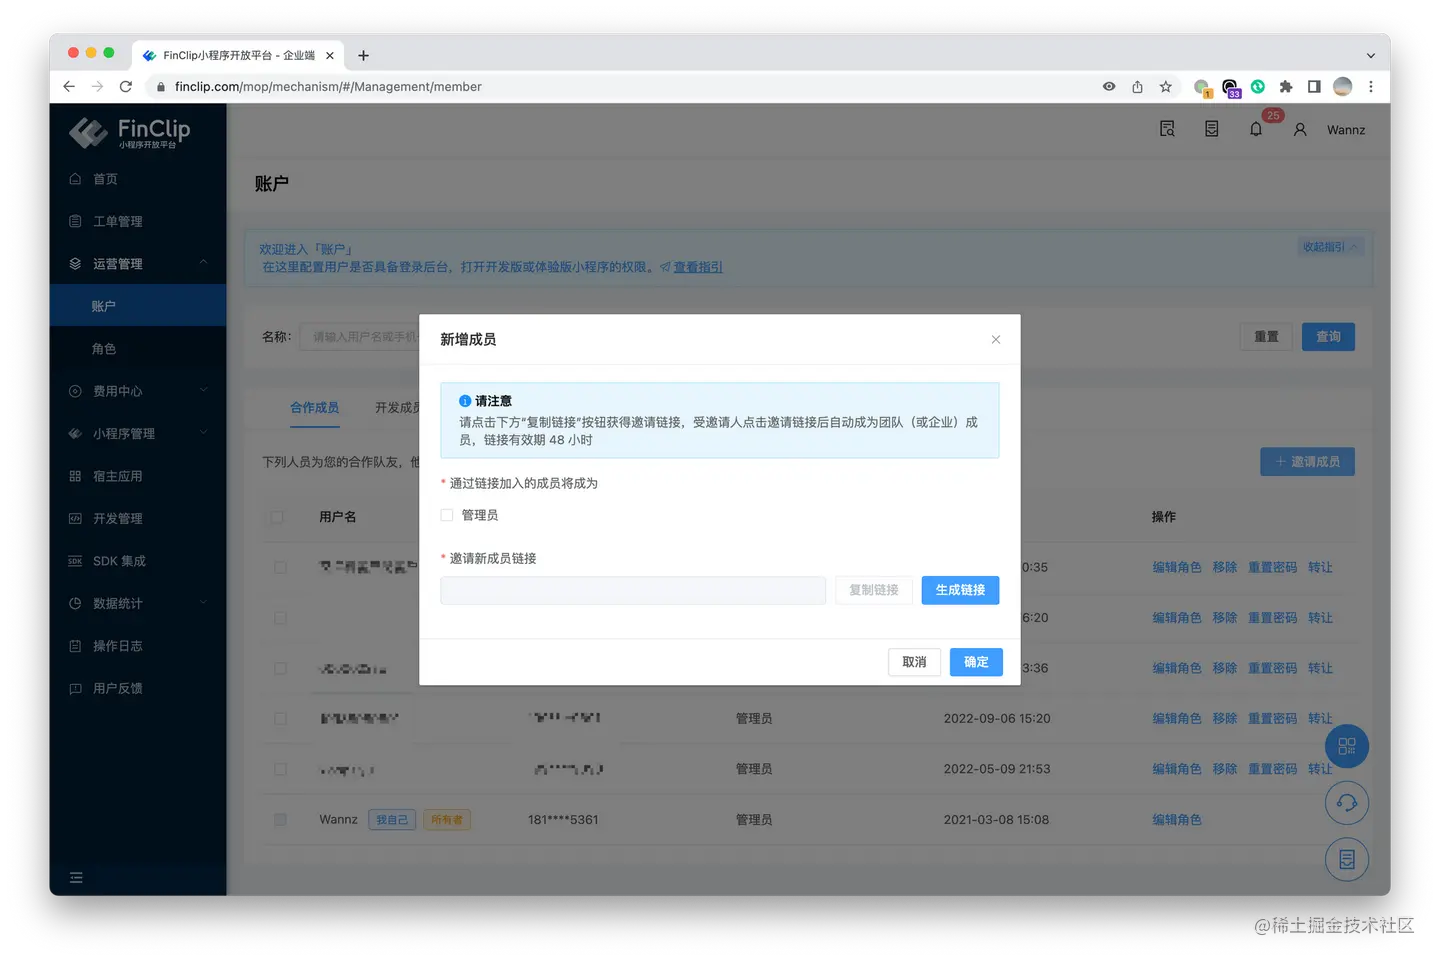Open the floating QR code button

(1347, 746)
